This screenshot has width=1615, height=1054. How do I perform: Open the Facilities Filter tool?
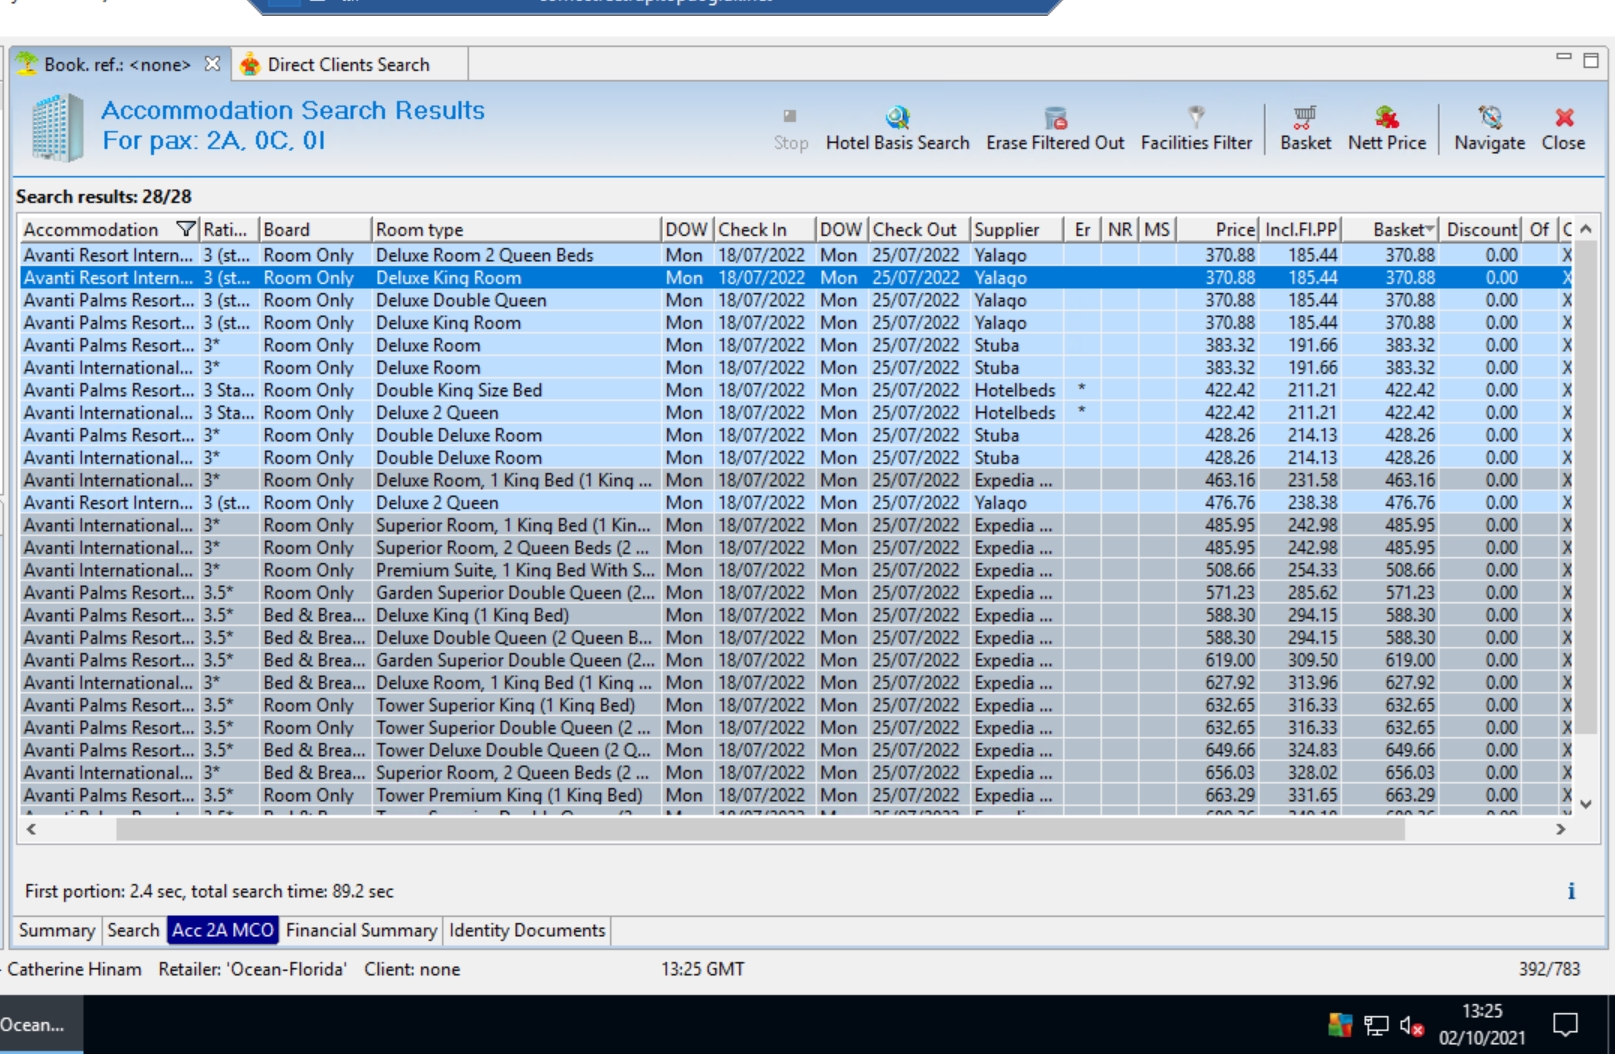[1196, 118]
